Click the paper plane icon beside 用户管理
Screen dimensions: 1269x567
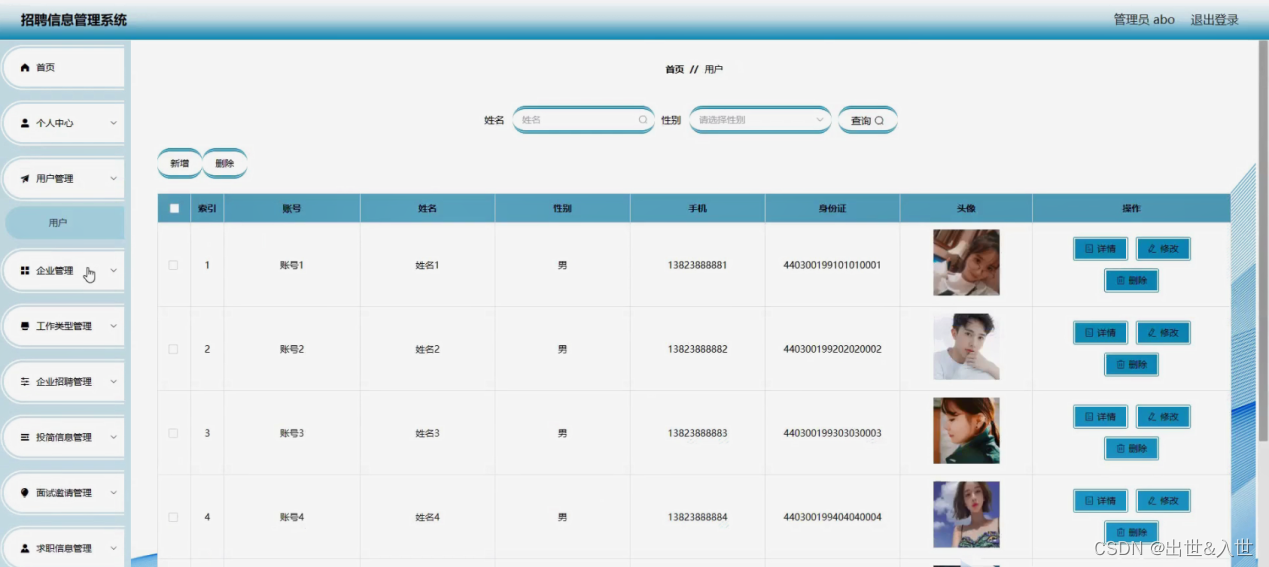point(26,178)
